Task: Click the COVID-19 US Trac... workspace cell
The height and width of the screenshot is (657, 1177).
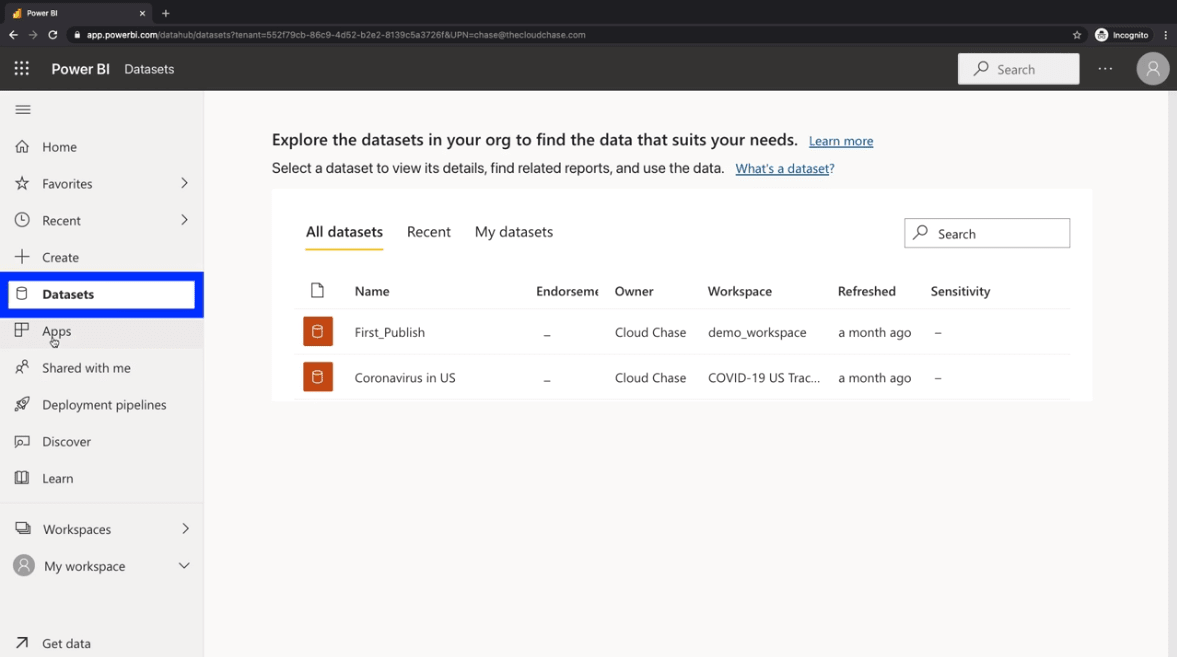Action: click(x=763, y=378)
